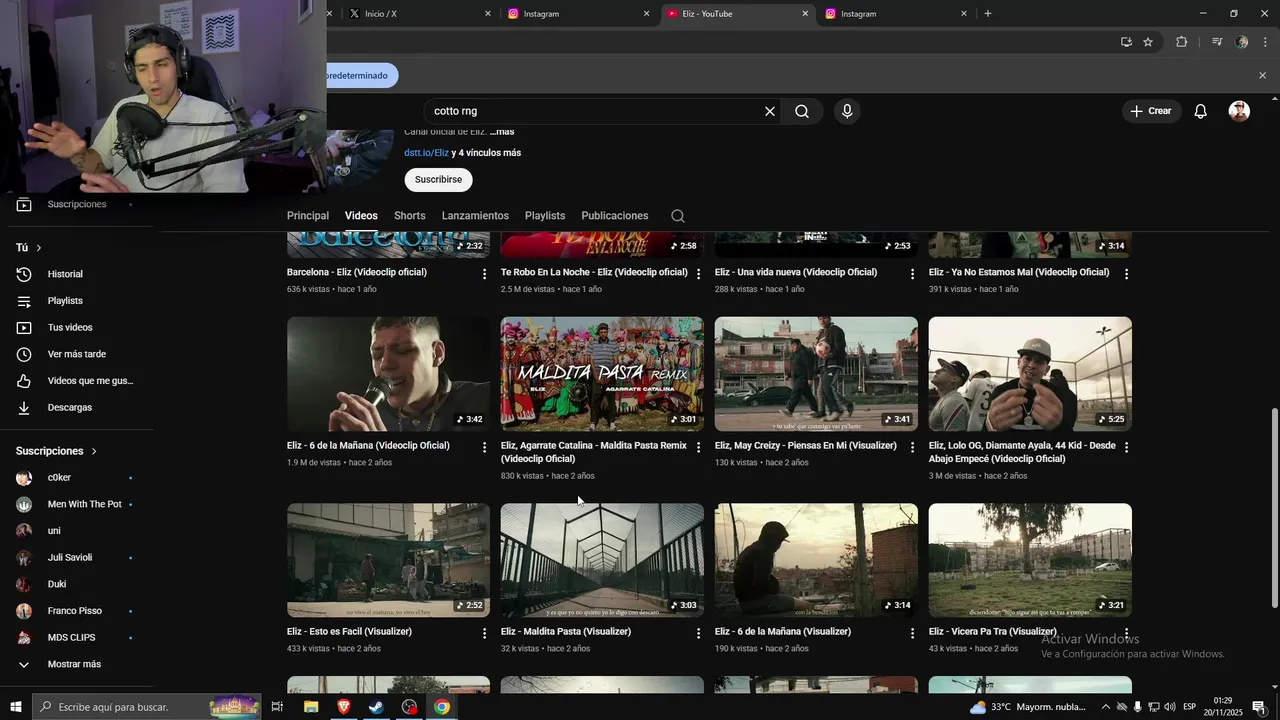Open options for 6 de la Mañana Videoclip
The width and height of the screenshot is (1280, 720).
(485, 447)
